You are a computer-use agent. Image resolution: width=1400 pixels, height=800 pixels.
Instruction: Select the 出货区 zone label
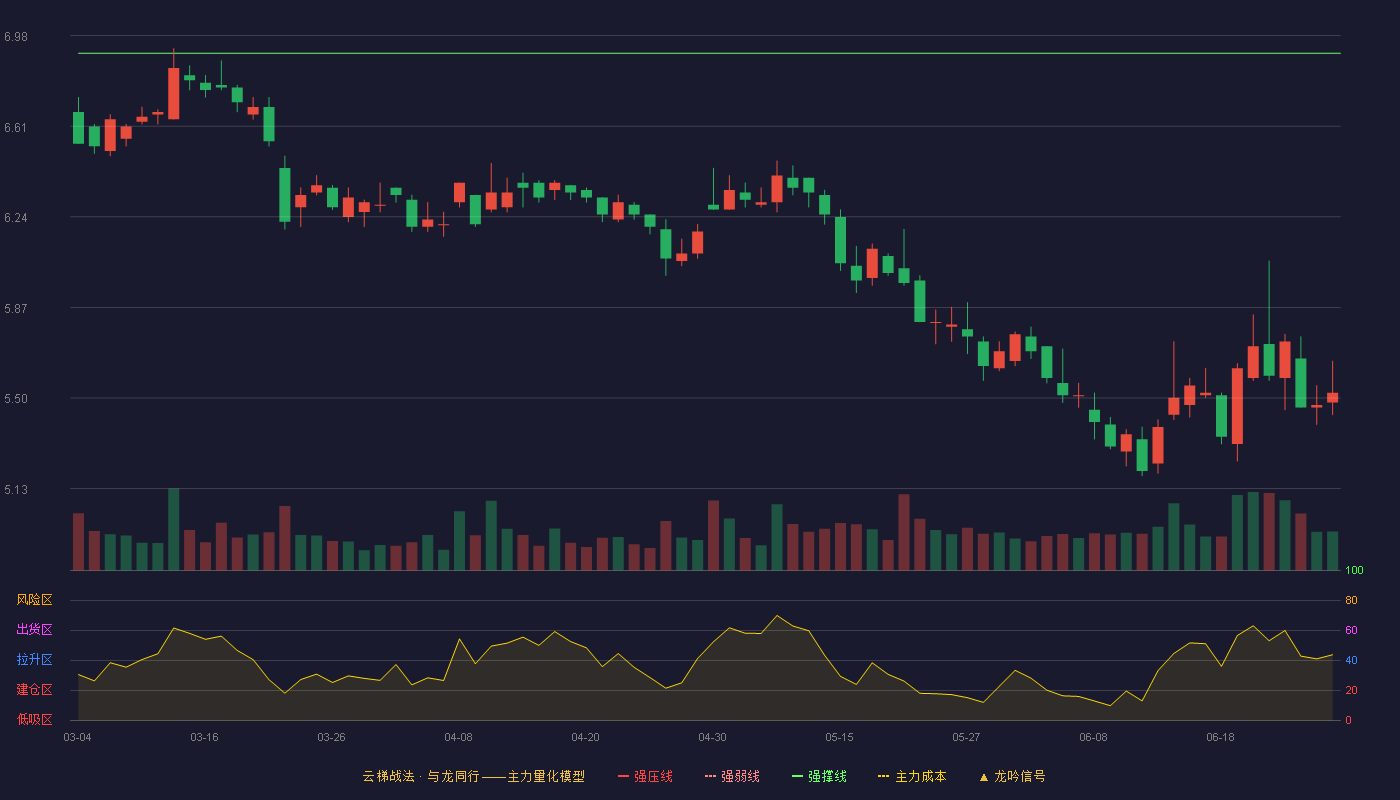tap(34, 630)
